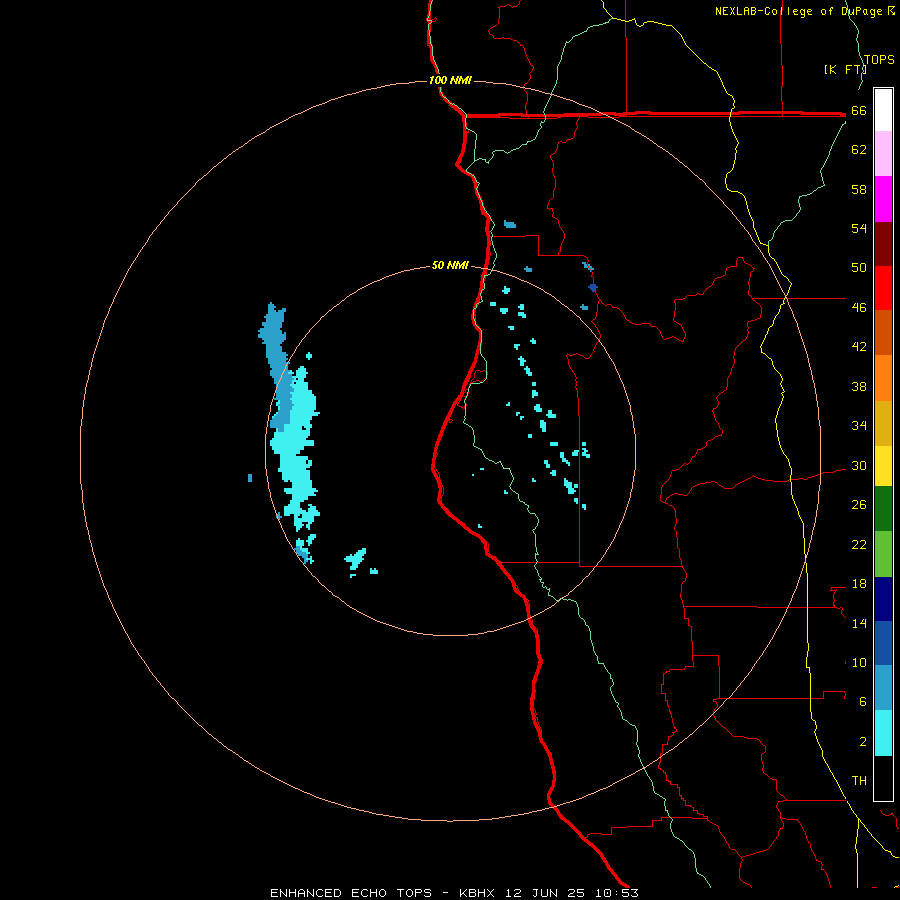Click the '2' legend value

pos(863,742)
